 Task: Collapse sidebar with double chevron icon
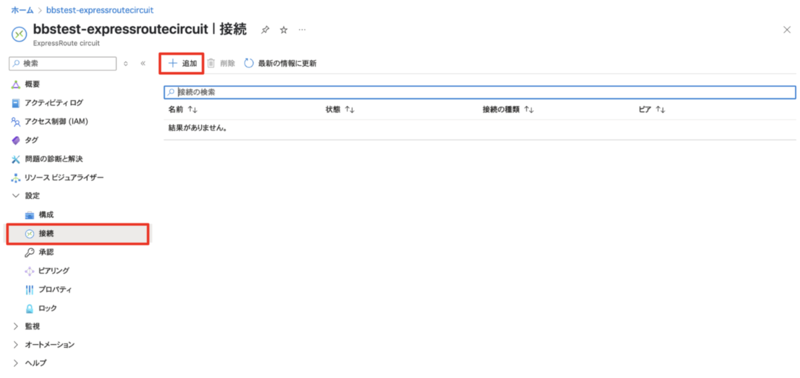click(x=143, y=64)
